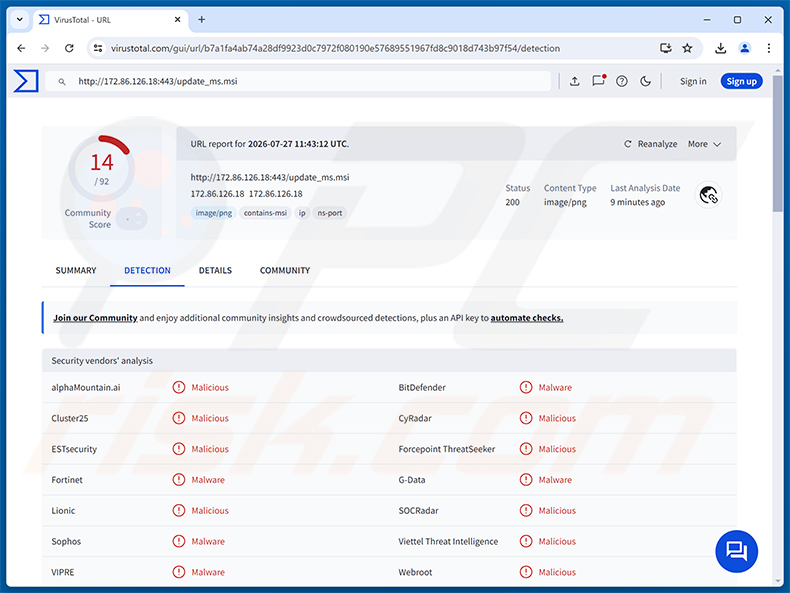The width and height of the screenshot is (790, 593).
Task: Click the Join our Community link
Action: click(x=95, y=318)
